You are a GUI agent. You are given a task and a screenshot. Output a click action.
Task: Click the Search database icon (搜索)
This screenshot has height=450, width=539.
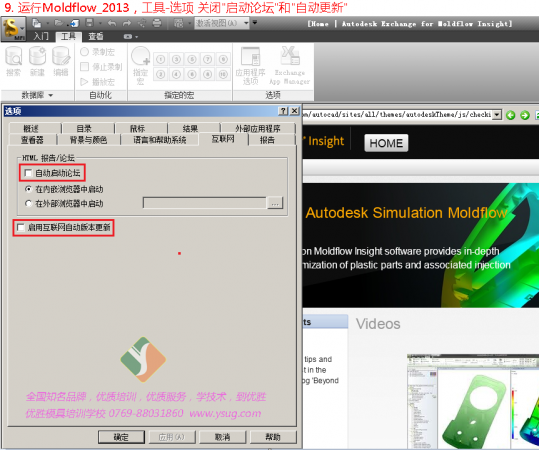click(13, 62)
